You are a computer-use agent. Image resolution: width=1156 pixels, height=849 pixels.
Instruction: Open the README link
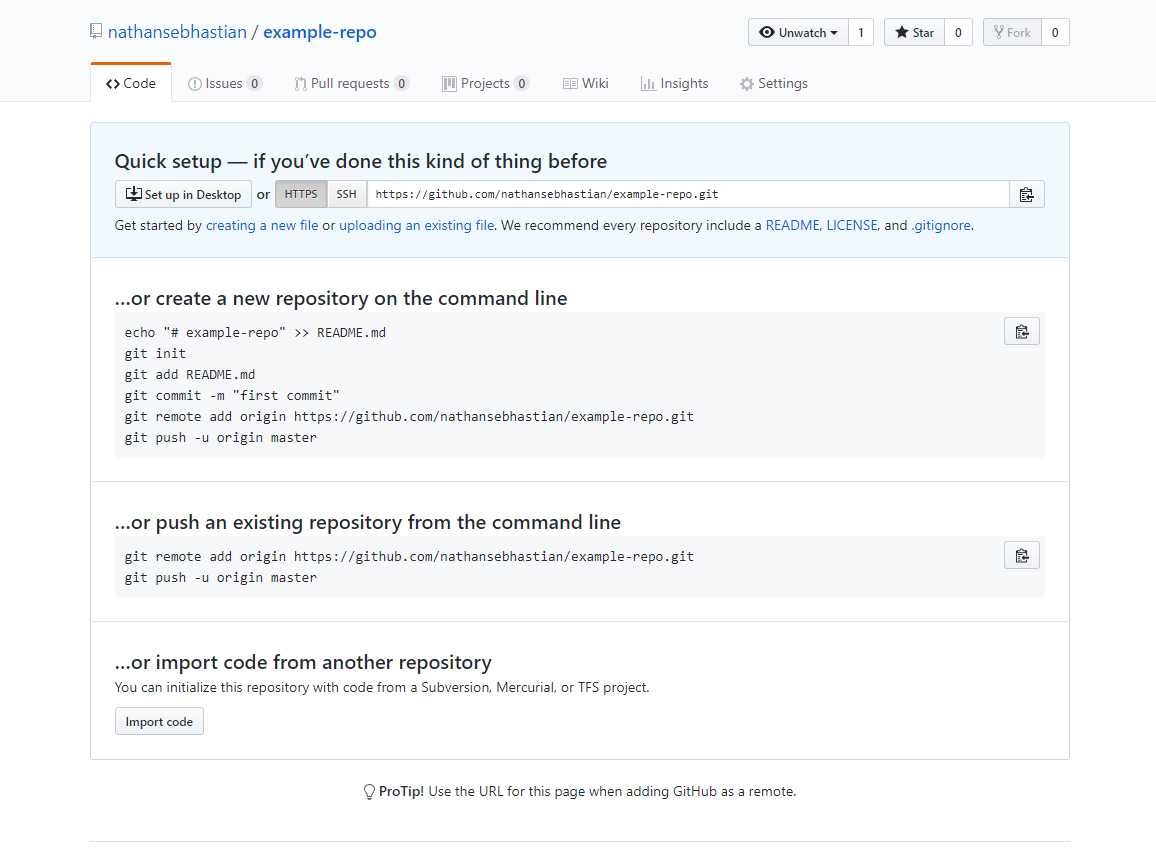pyautogui.click(x=793, y=226)
